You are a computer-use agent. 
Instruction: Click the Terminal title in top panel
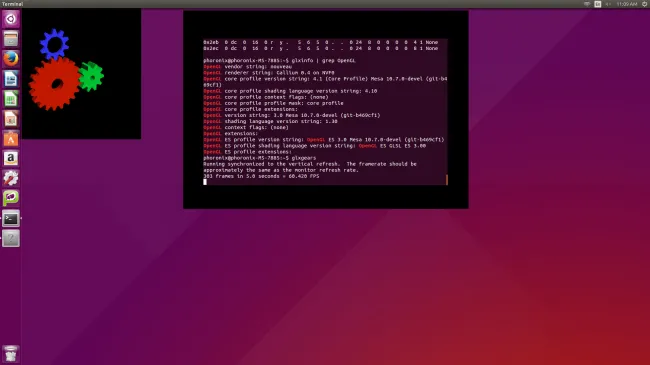pos(12,4)
